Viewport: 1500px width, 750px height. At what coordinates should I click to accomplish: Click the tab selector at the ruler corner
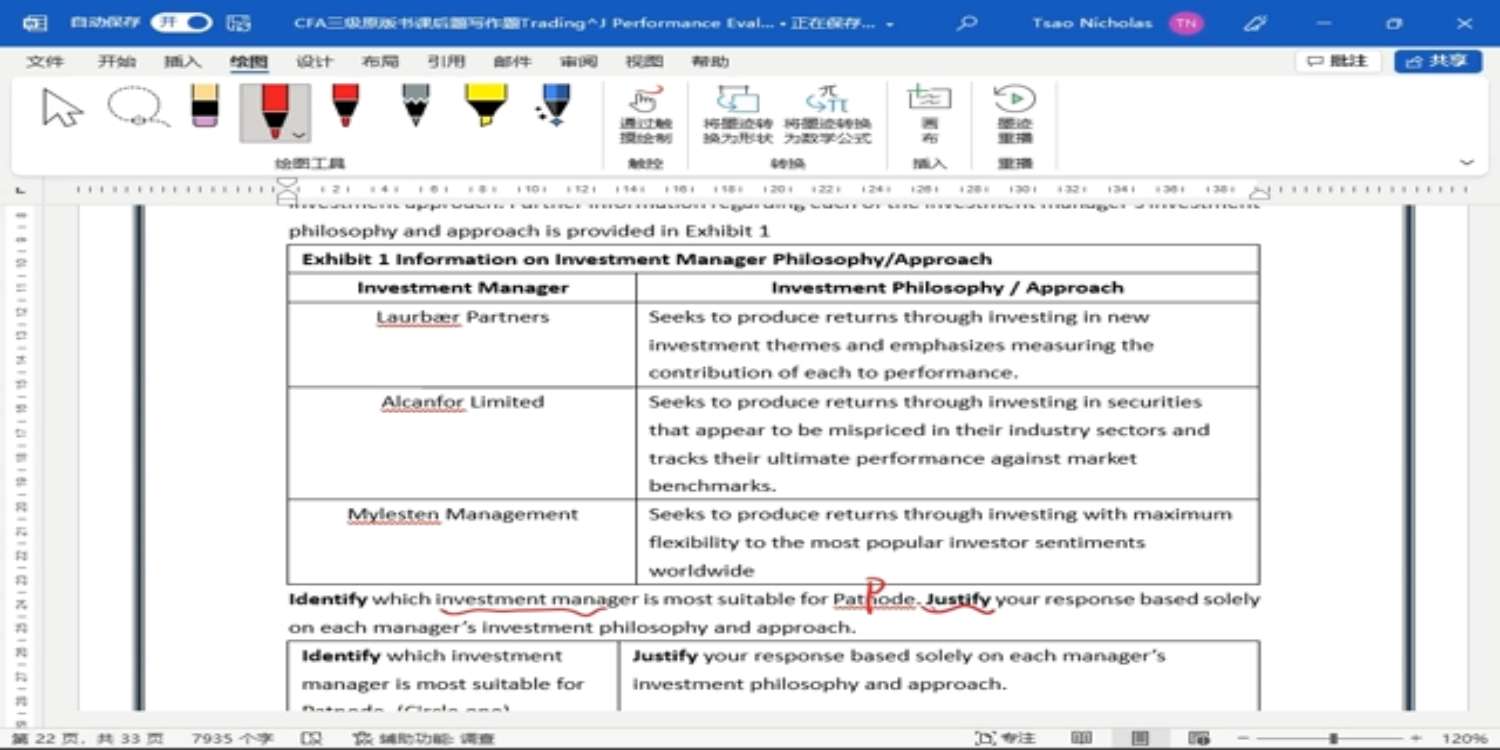click(22, 189)
